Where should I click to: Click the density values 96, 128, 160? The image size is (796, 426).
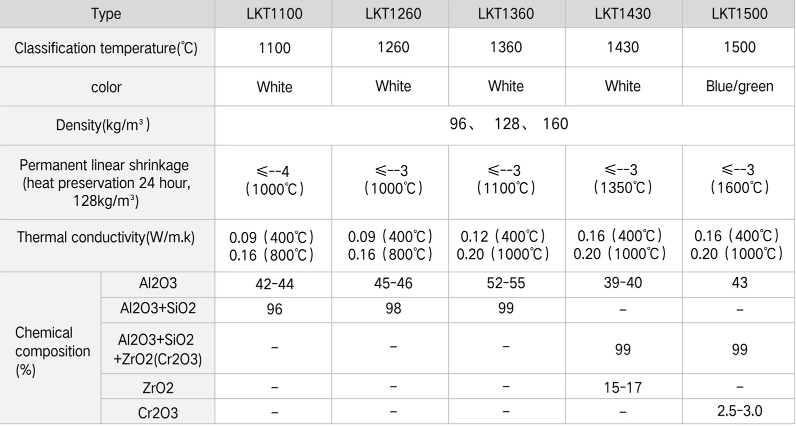pos(507,126)
